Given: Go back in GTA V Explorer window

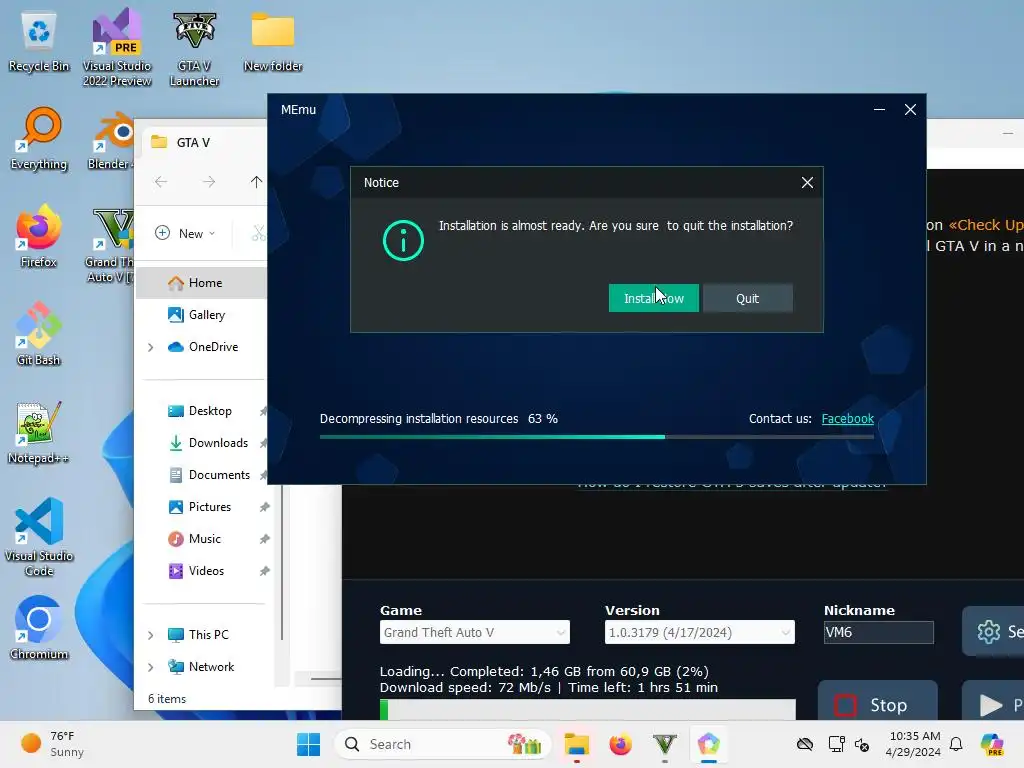Looking at the screenshot, I should click(161, 182).
